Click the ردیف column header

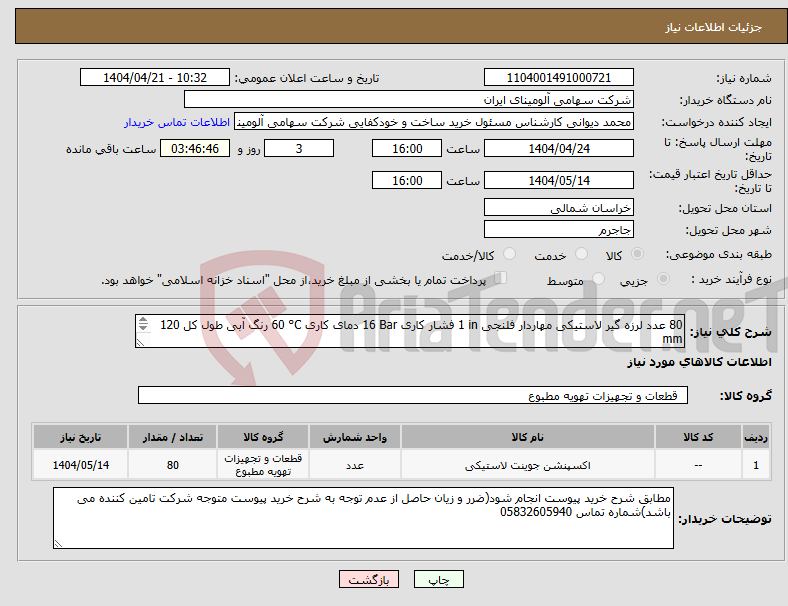click(756, 437)
